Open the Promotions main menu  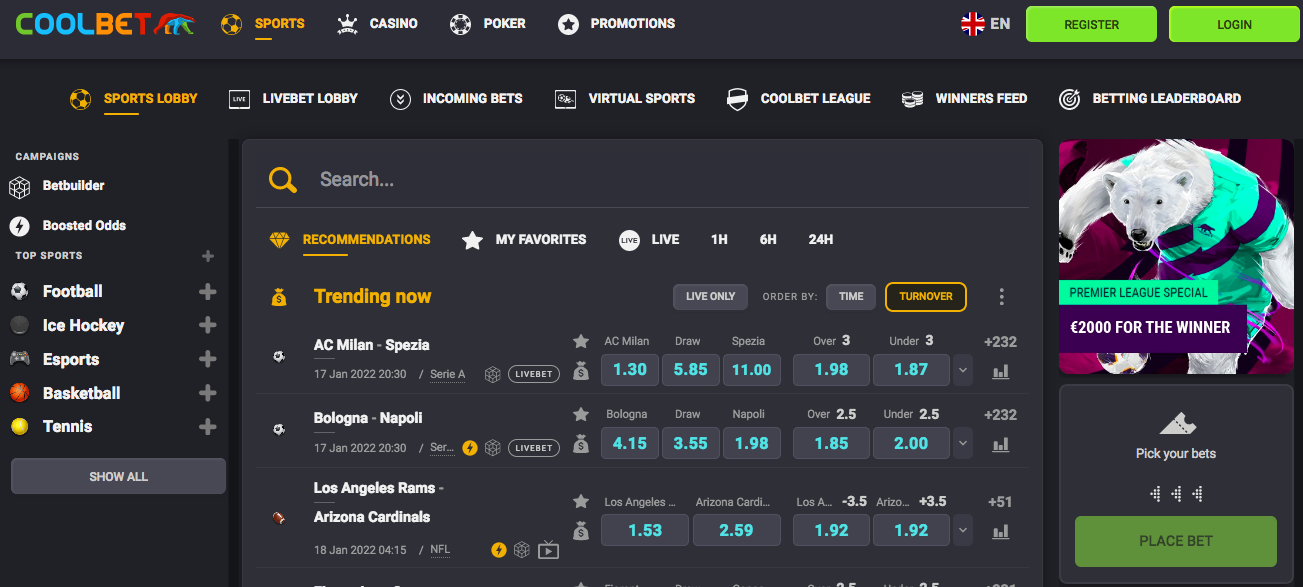[616, 23]
